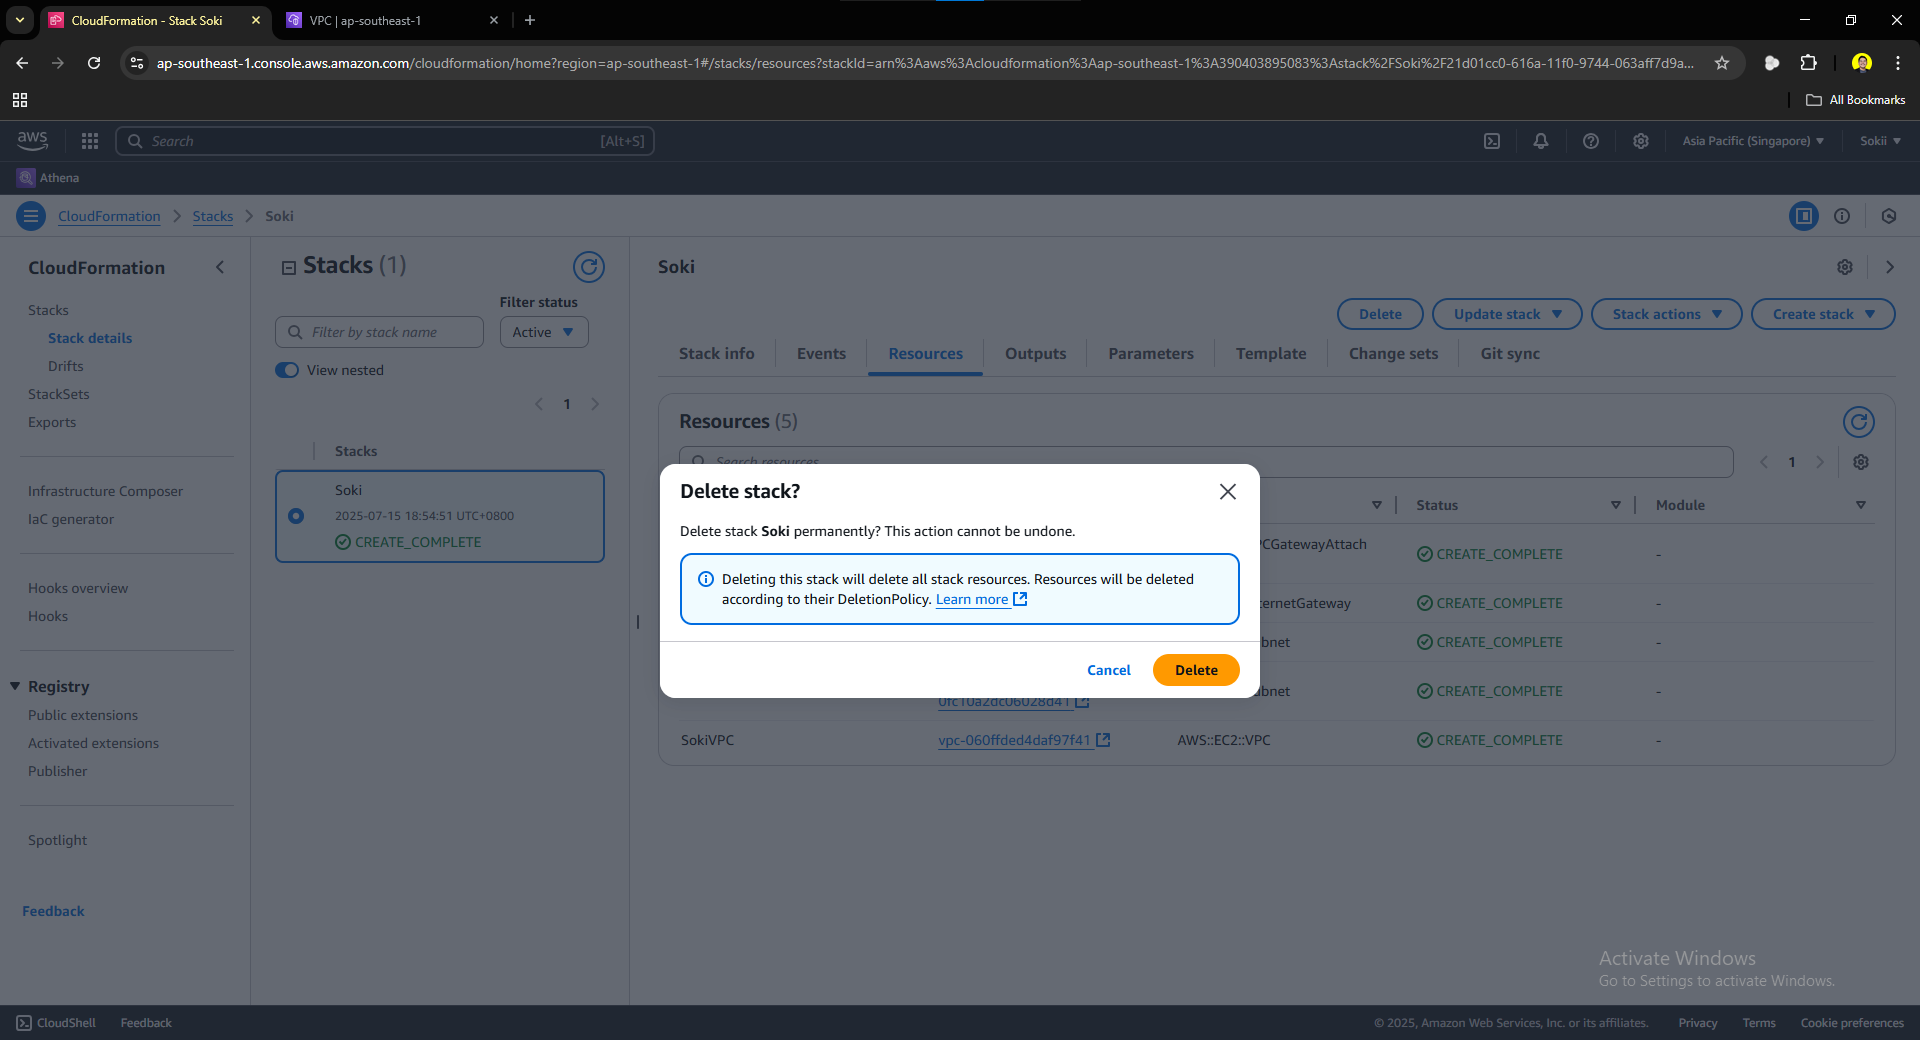Open the clock history icon at right
The width and height of the screenshot is (1920, 1040).
click(1888, 216)
